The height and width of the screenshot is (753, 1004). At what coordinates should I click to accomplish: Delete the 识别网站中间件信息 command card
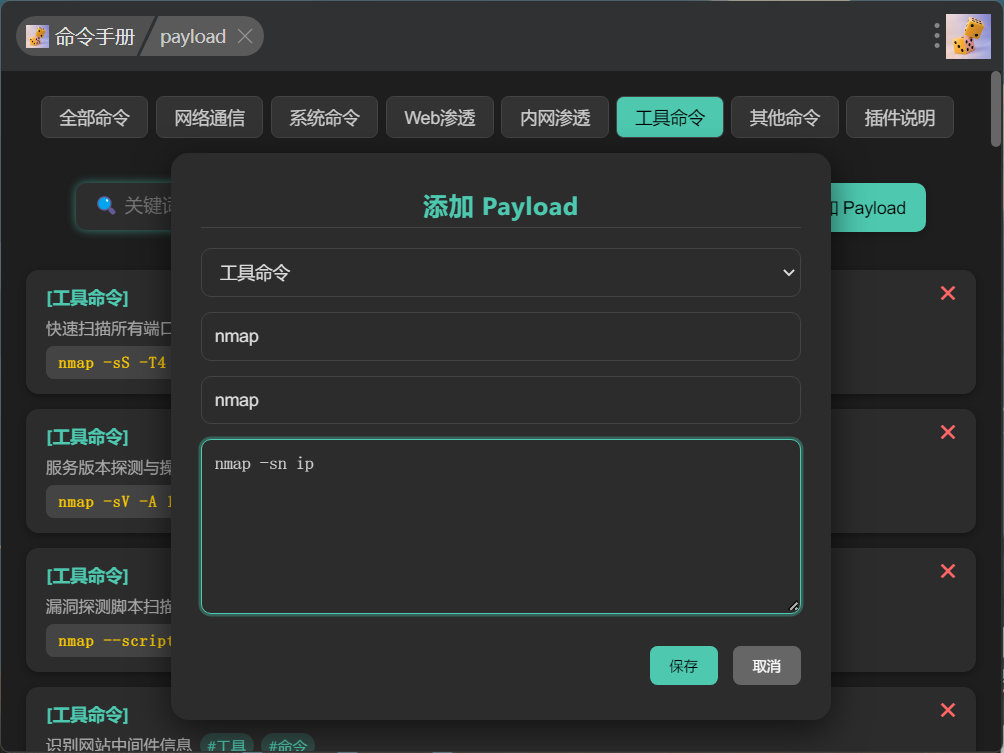coord(948,710)
